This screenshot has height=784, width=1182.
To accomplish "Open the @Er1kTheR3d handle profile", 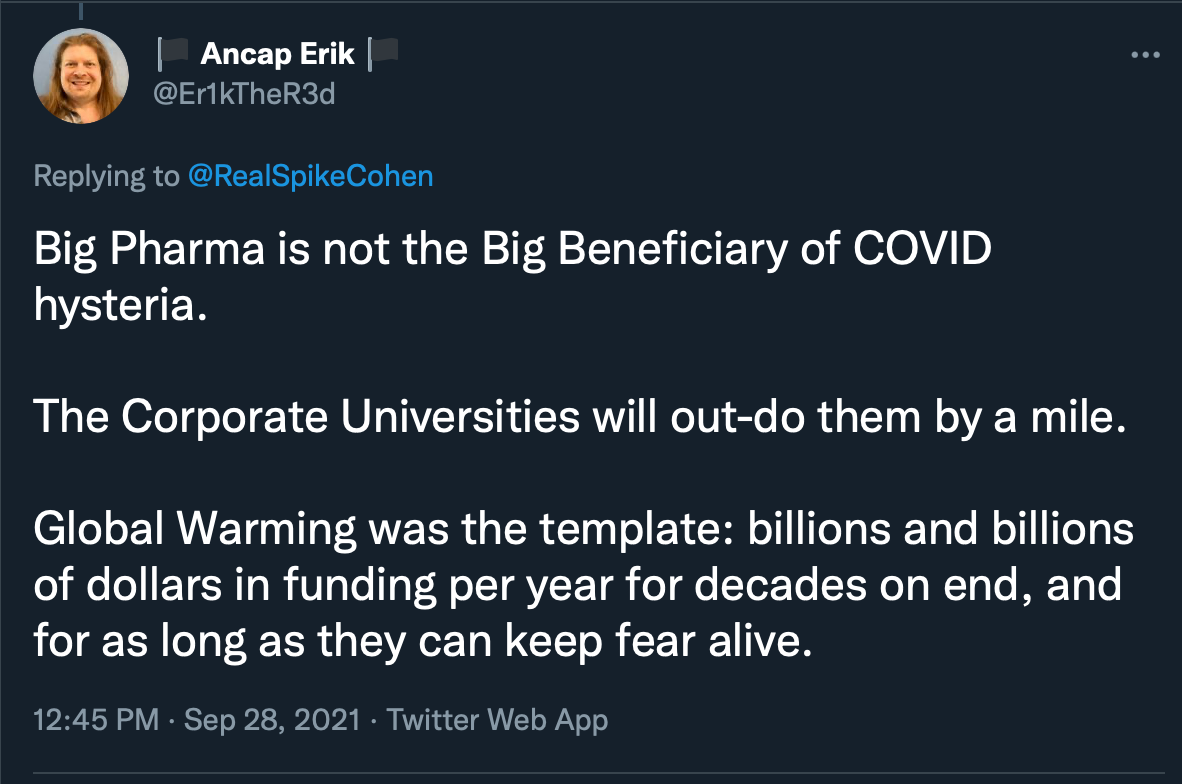I will click(244, 94).
